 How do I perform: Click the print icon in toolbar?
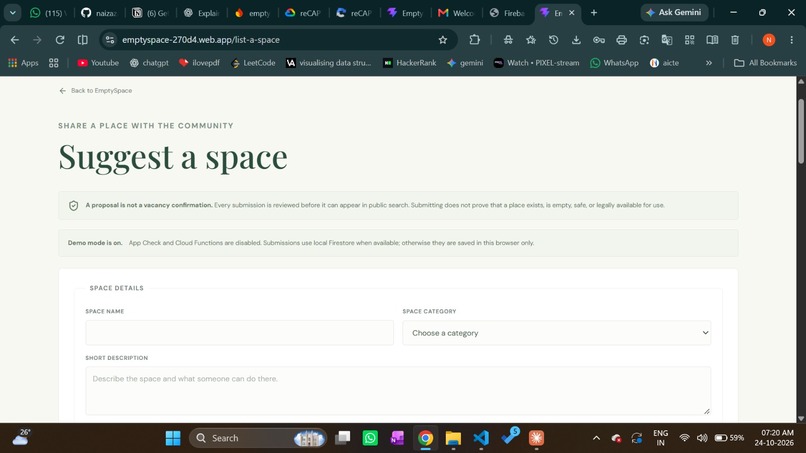pos(621,40)
